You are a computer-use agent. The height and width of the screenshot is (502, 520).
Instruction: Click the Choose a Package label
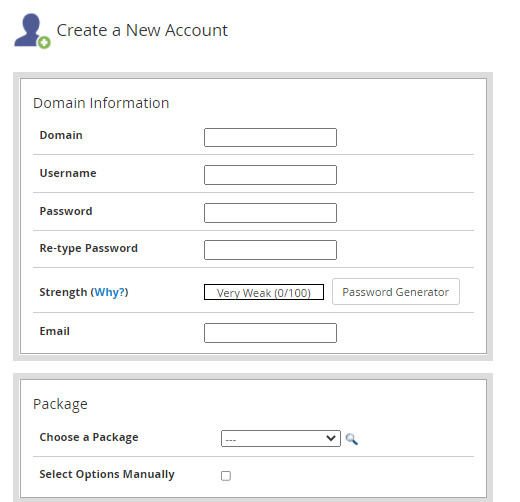pos(89,437)
